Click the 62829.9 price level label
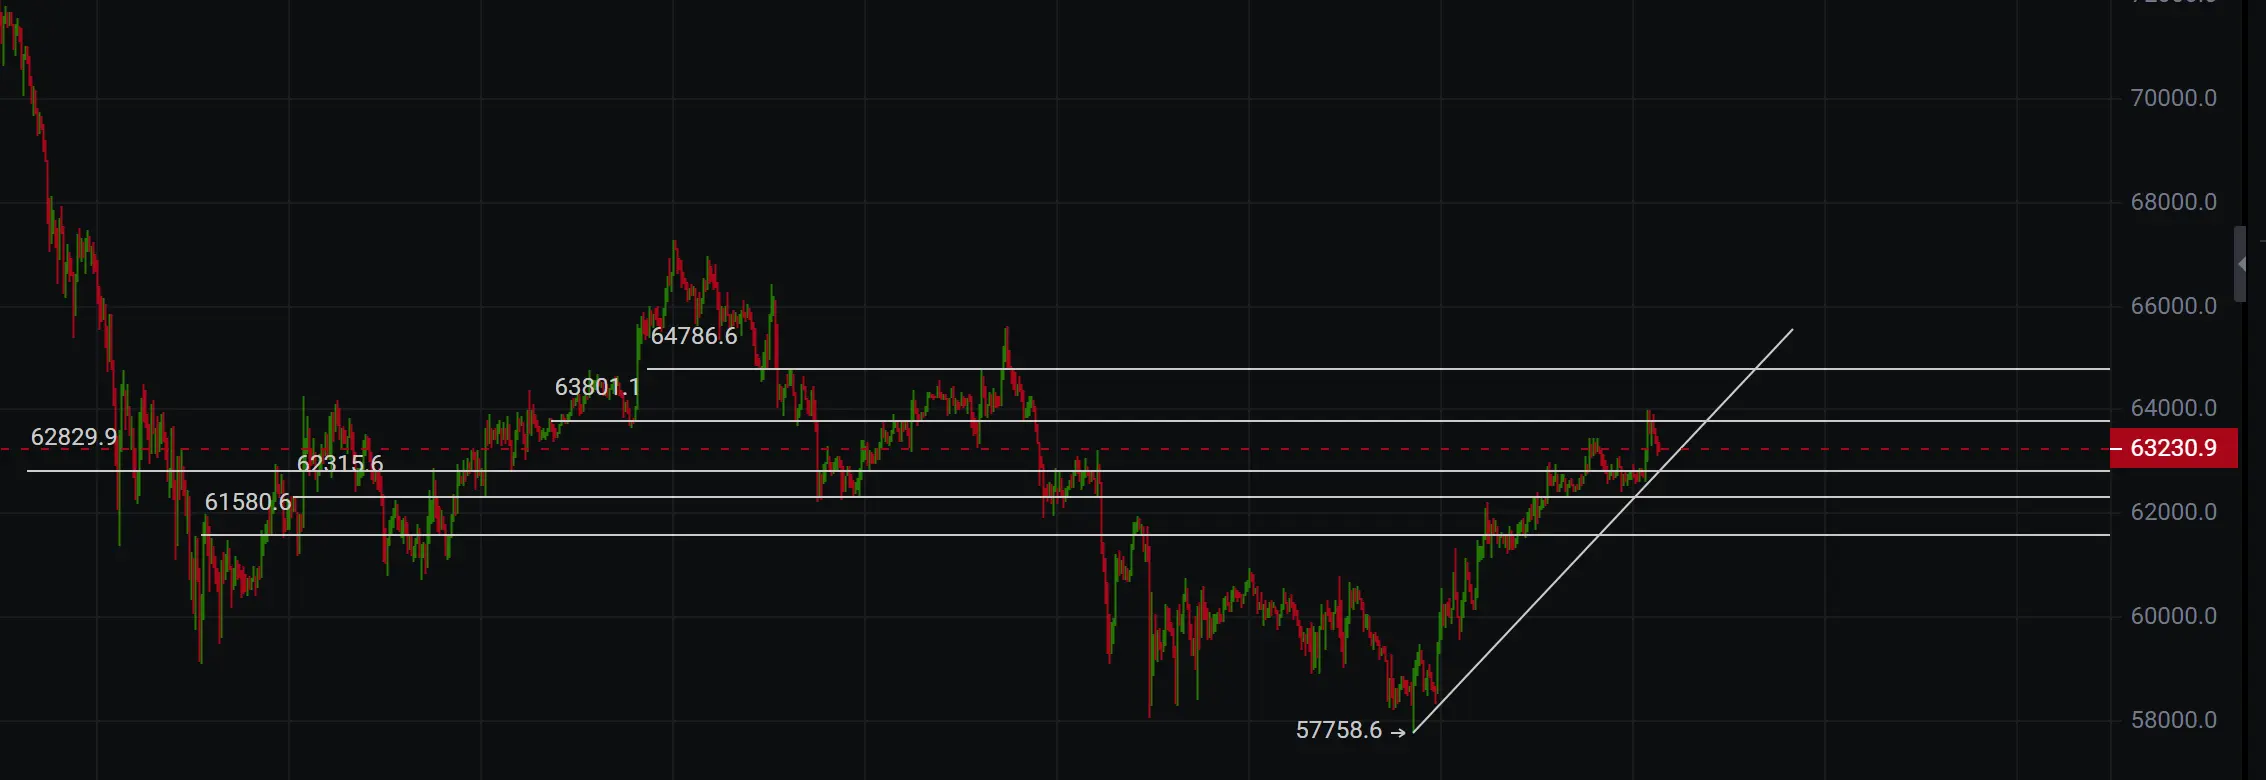Viewport: 2266px width, 780px height. (x=74, y=437)
